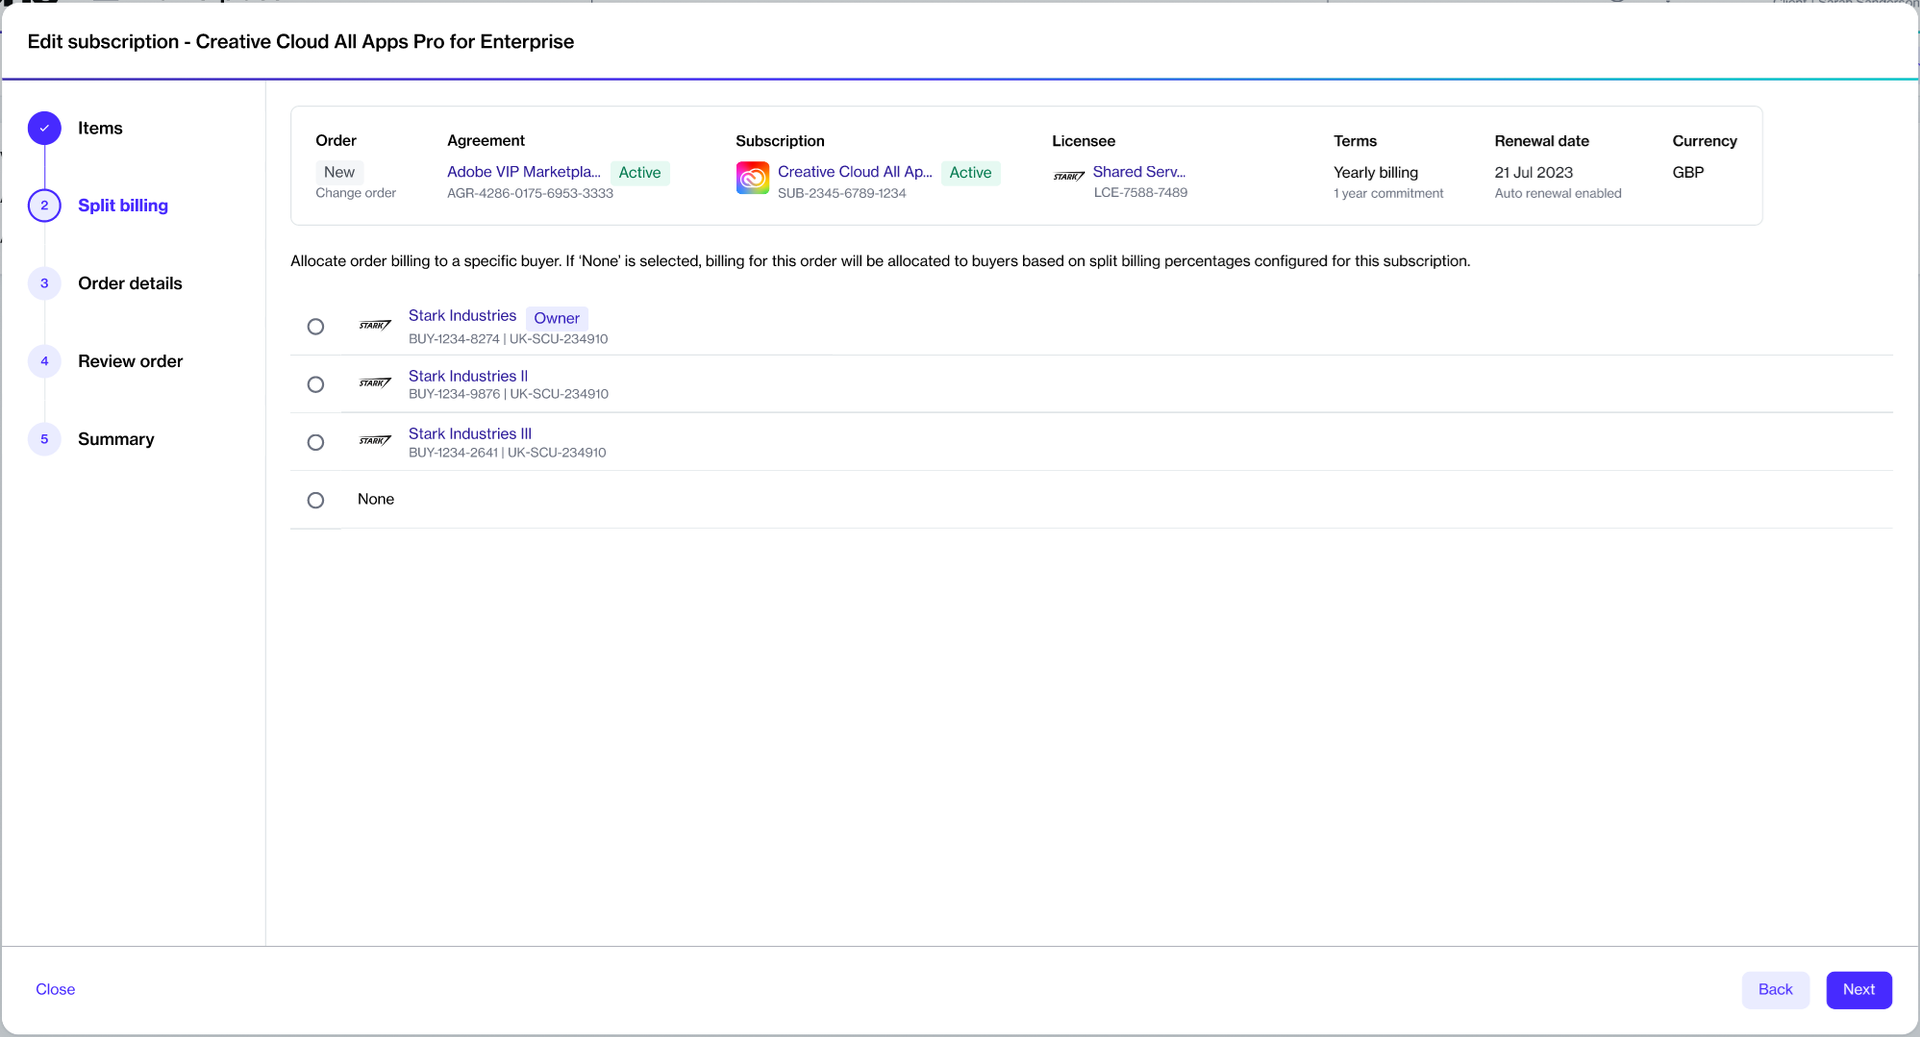Click the step 3 circle indicator
The image size is (1920, 1037).
44,283
